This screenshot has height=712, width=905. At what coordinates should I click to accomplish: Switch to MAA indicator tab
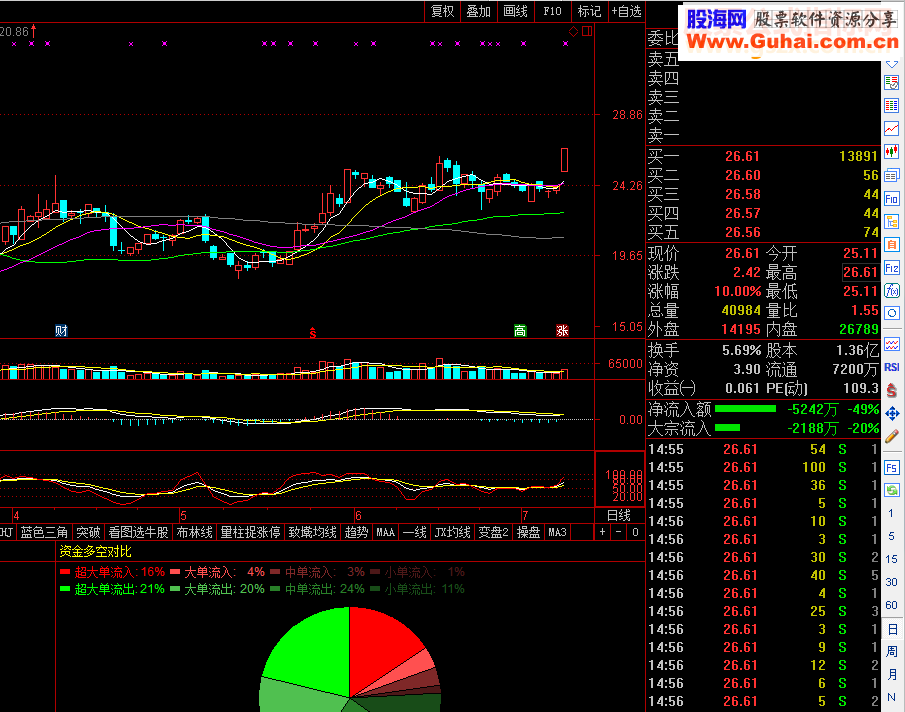coord(386,532)
